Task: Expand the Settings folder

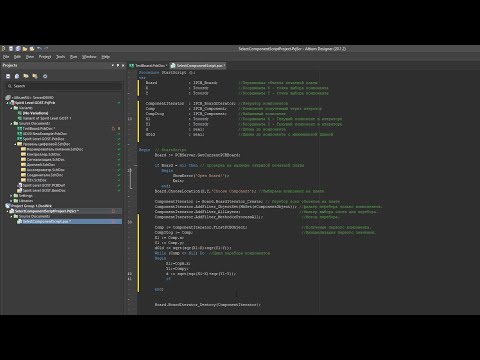Action: 11,196
